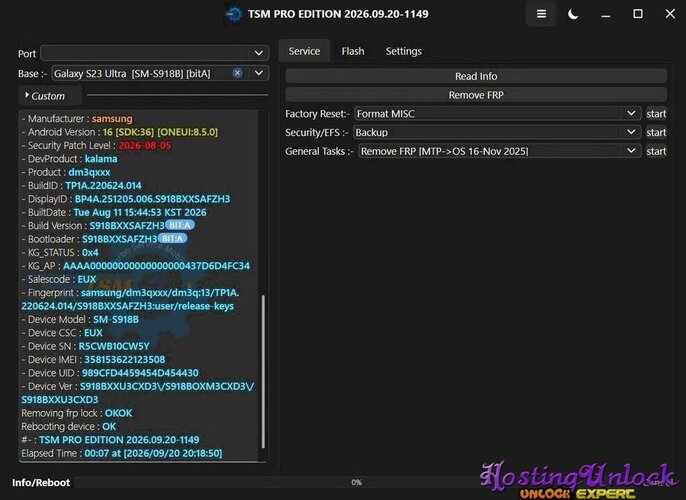Open the hamburger menu in title bar

click(x=541, y=14)
